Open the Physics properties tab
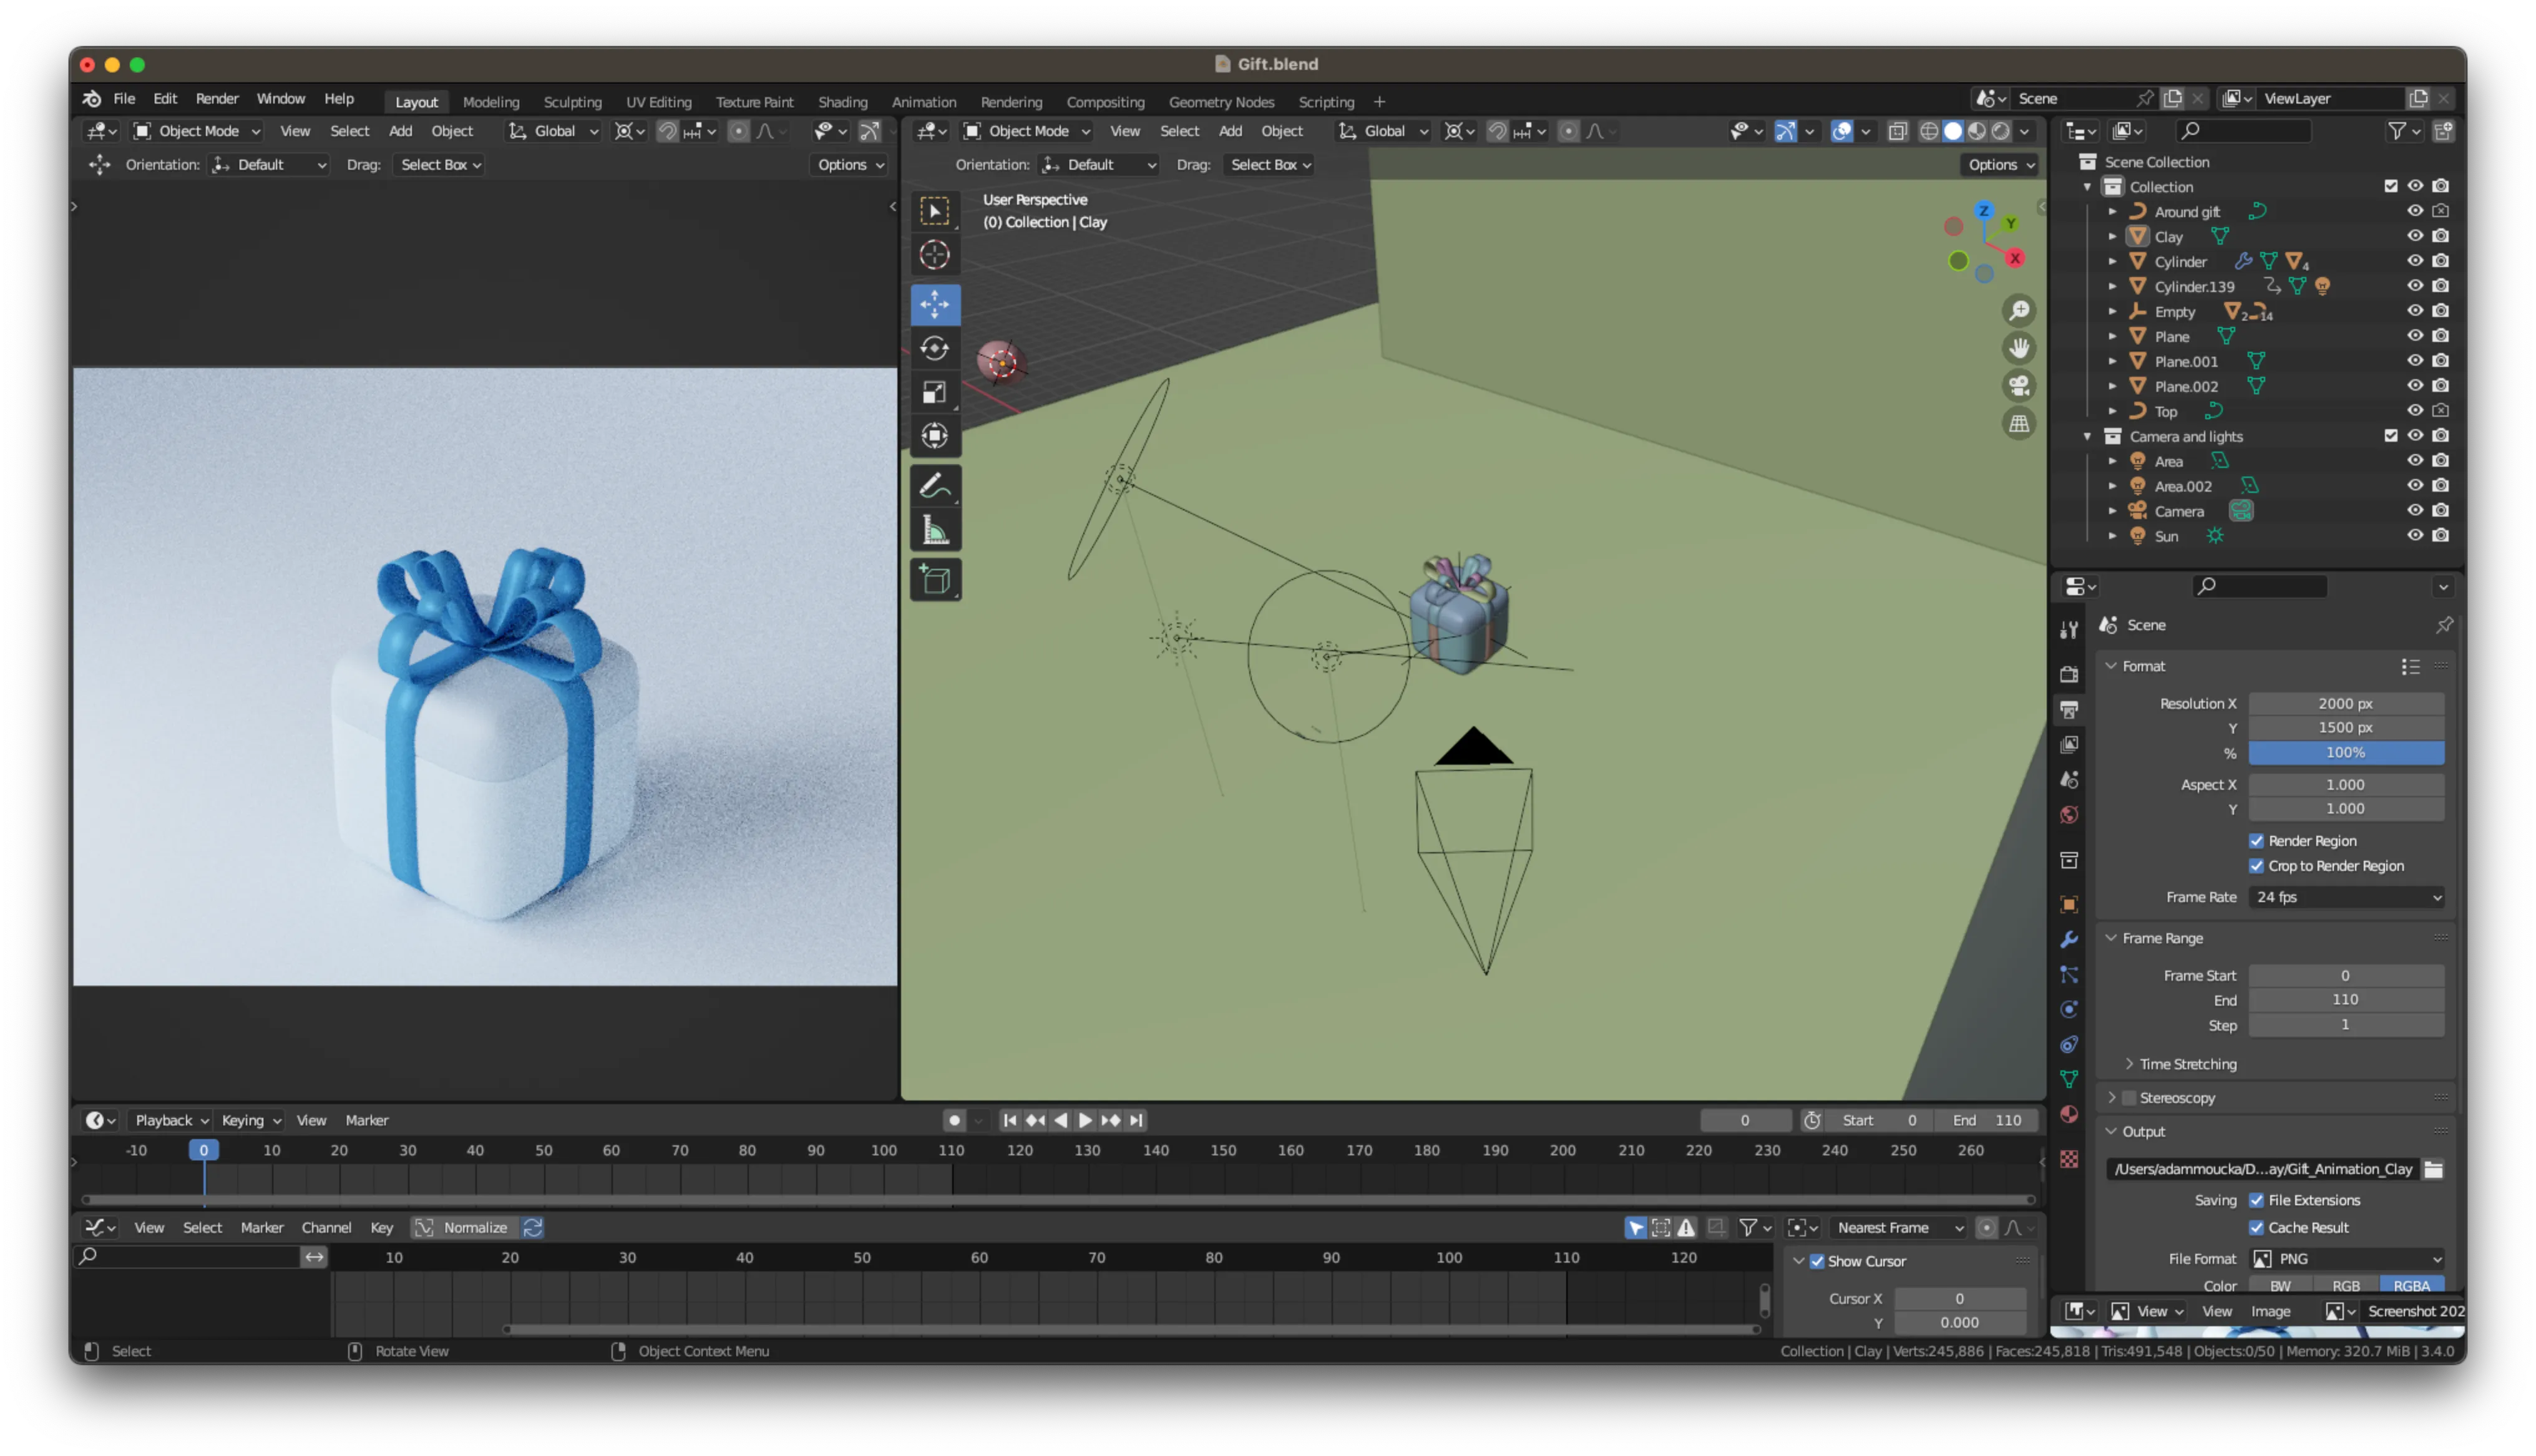Image resolution: width=2536 pixels, height=1456 pixels. 2068,1010
